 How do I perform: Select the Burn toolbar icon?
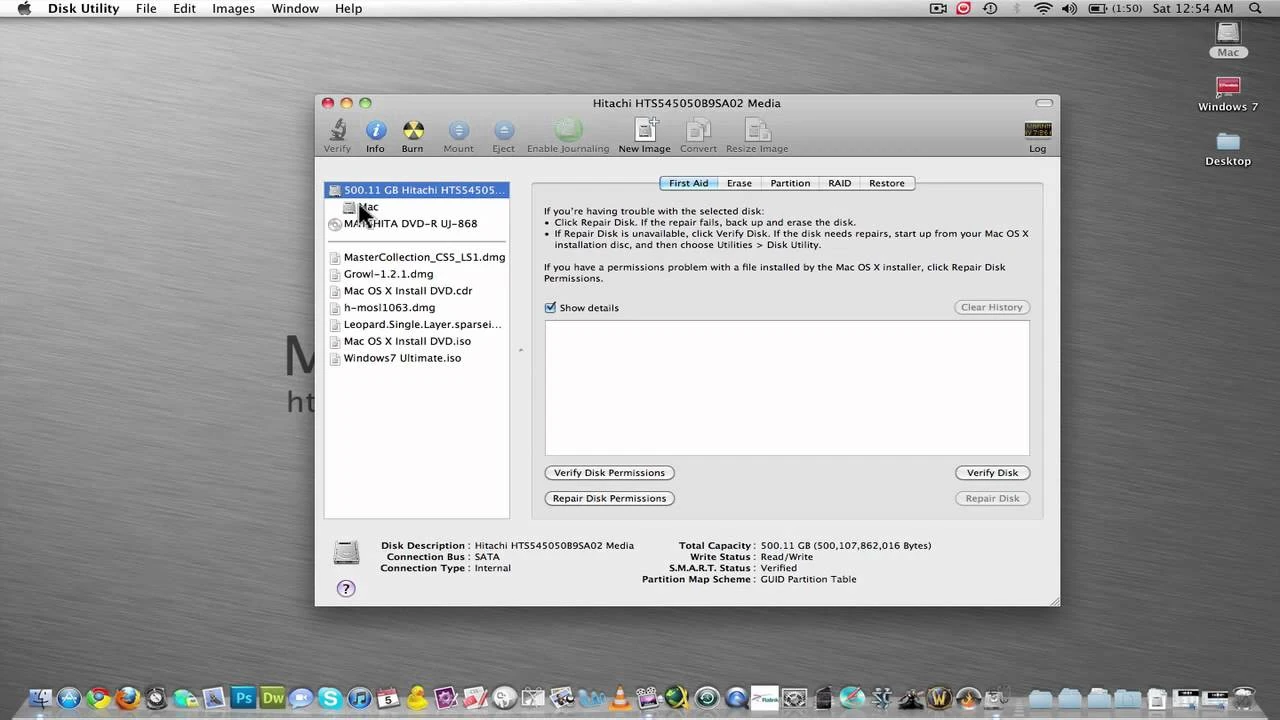pyautogui.click(x=413, y=130)
